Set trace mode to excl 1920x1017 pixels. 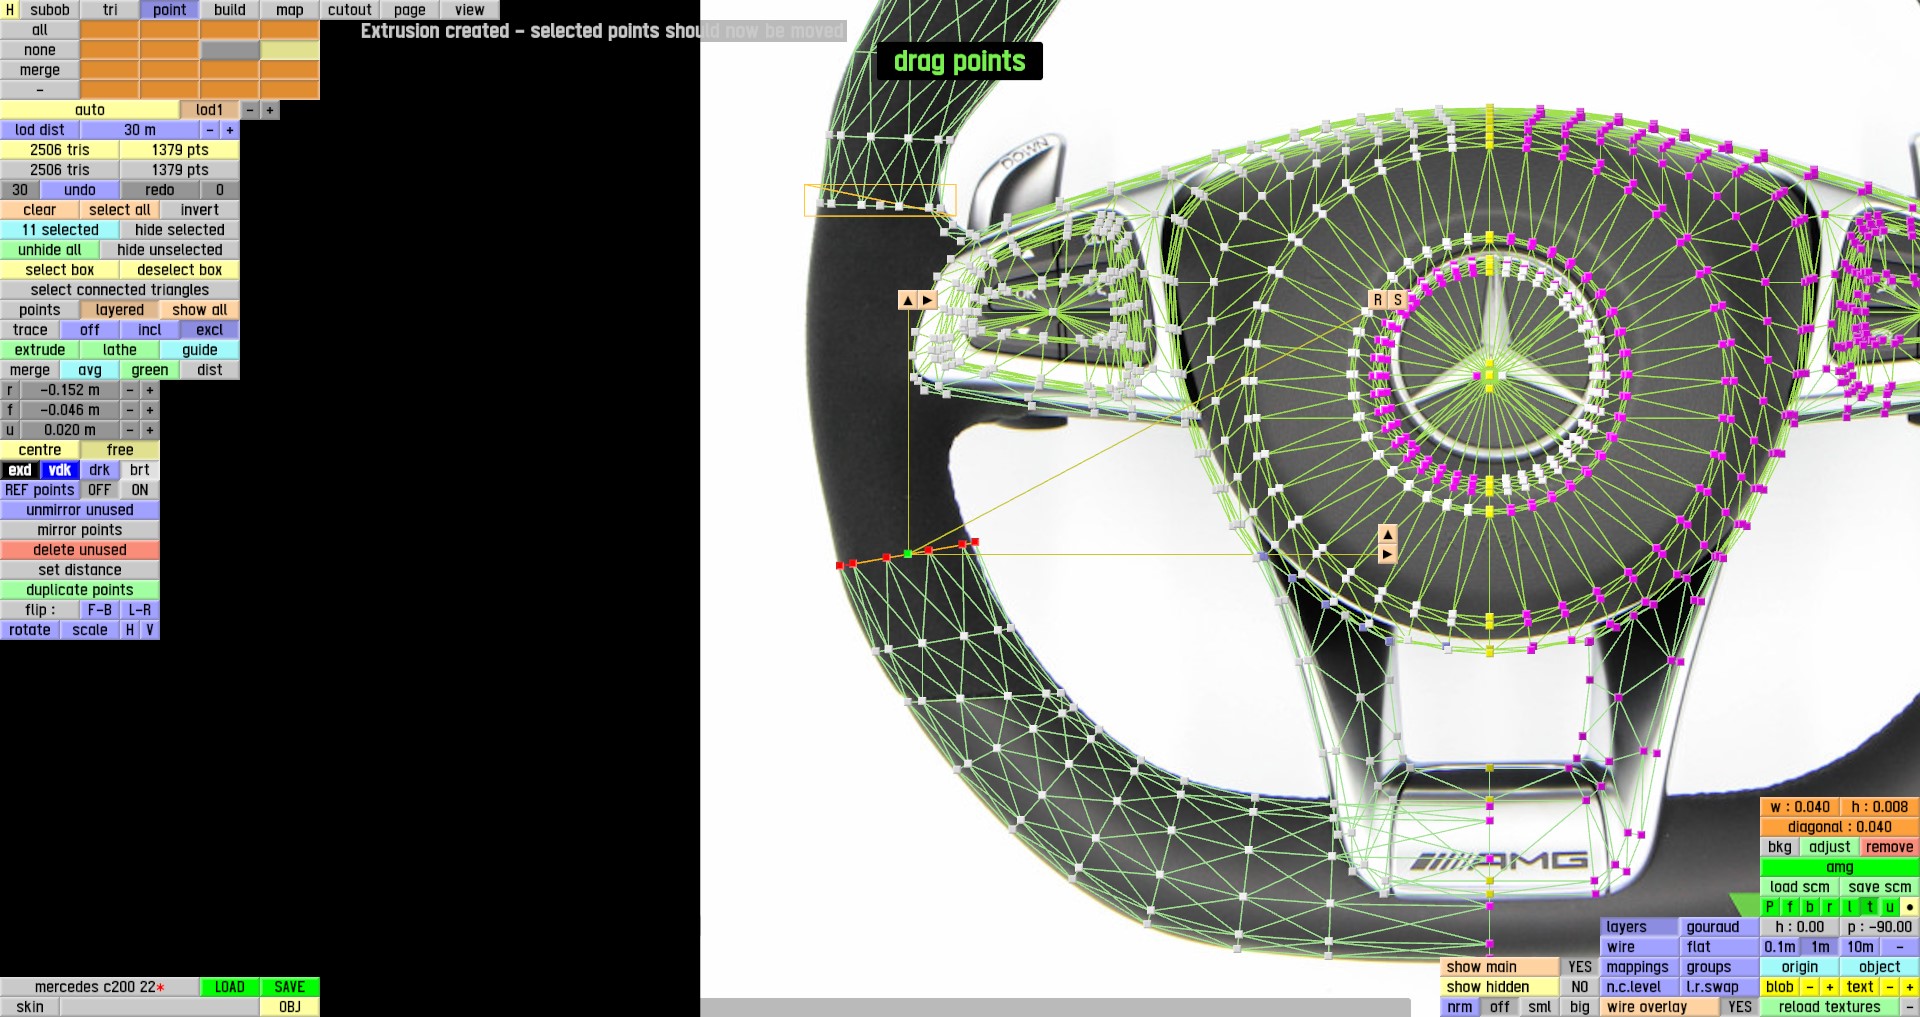tap(210, 330)
